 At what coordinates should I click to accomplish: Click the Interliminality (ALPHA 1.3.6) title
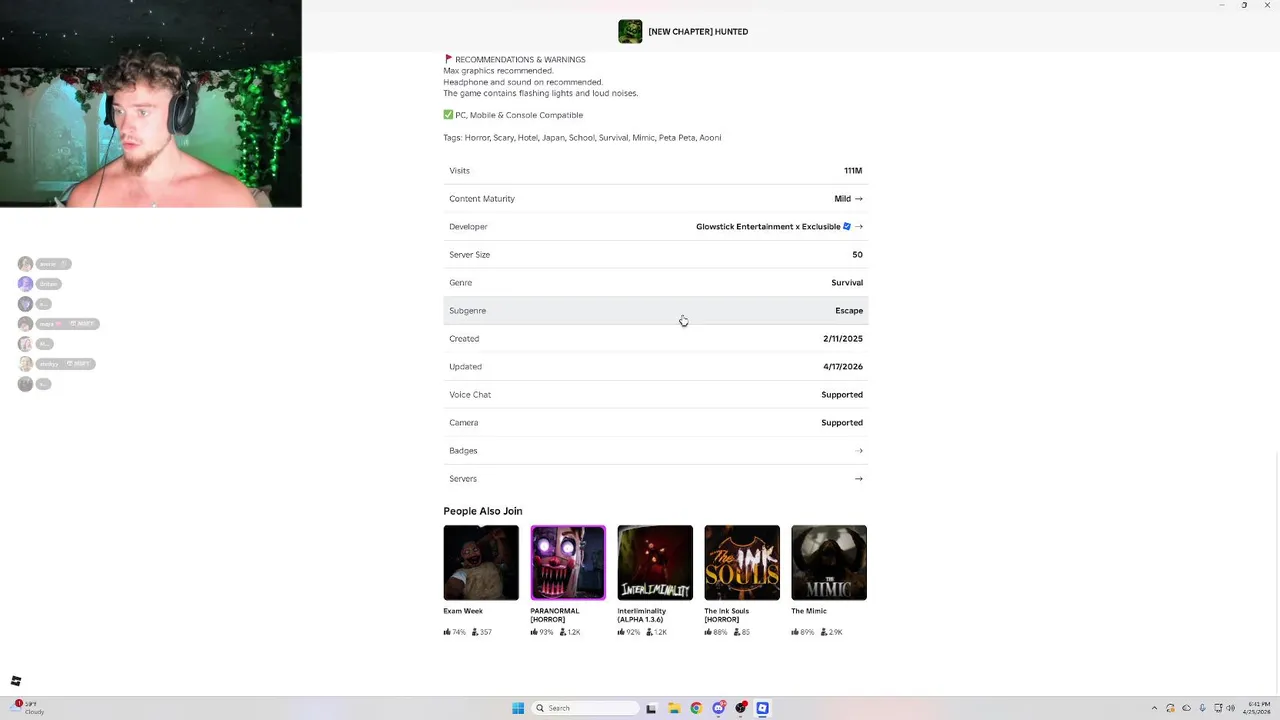(642, 615)
